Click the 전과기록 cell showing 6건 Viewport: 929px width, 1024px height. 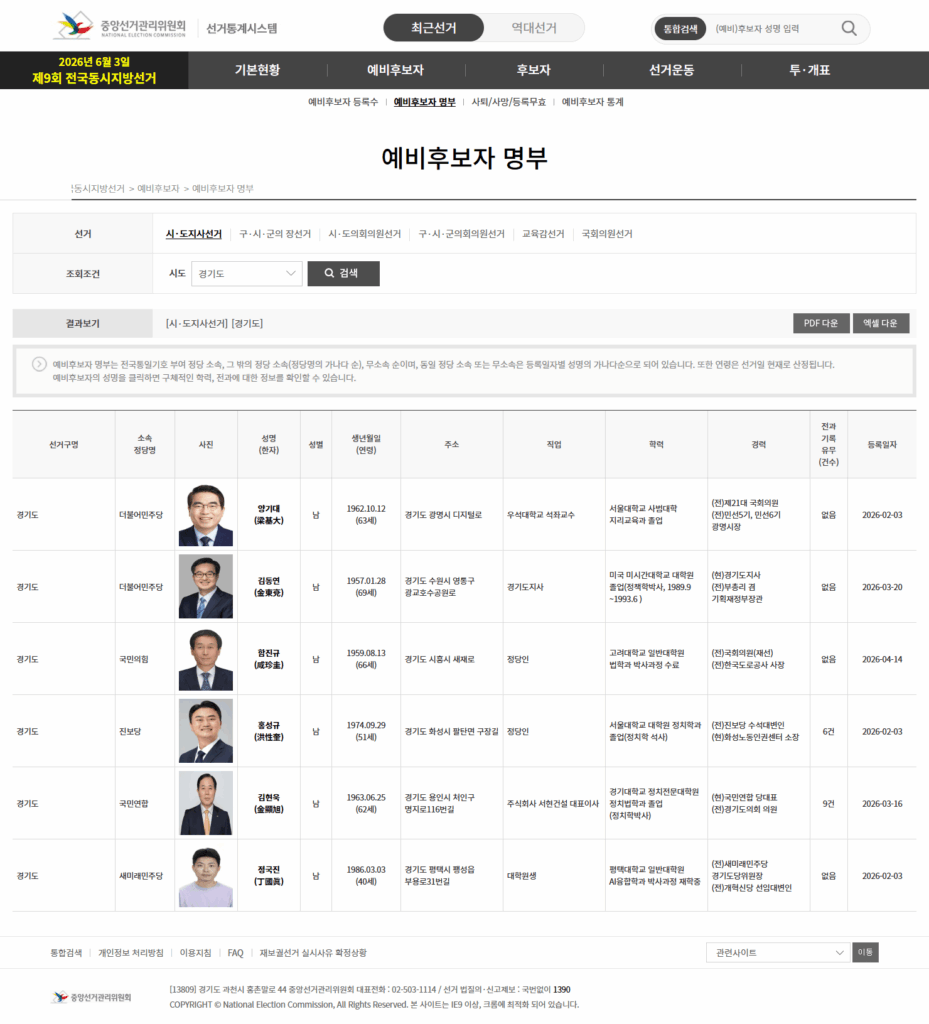pos(828,731)
